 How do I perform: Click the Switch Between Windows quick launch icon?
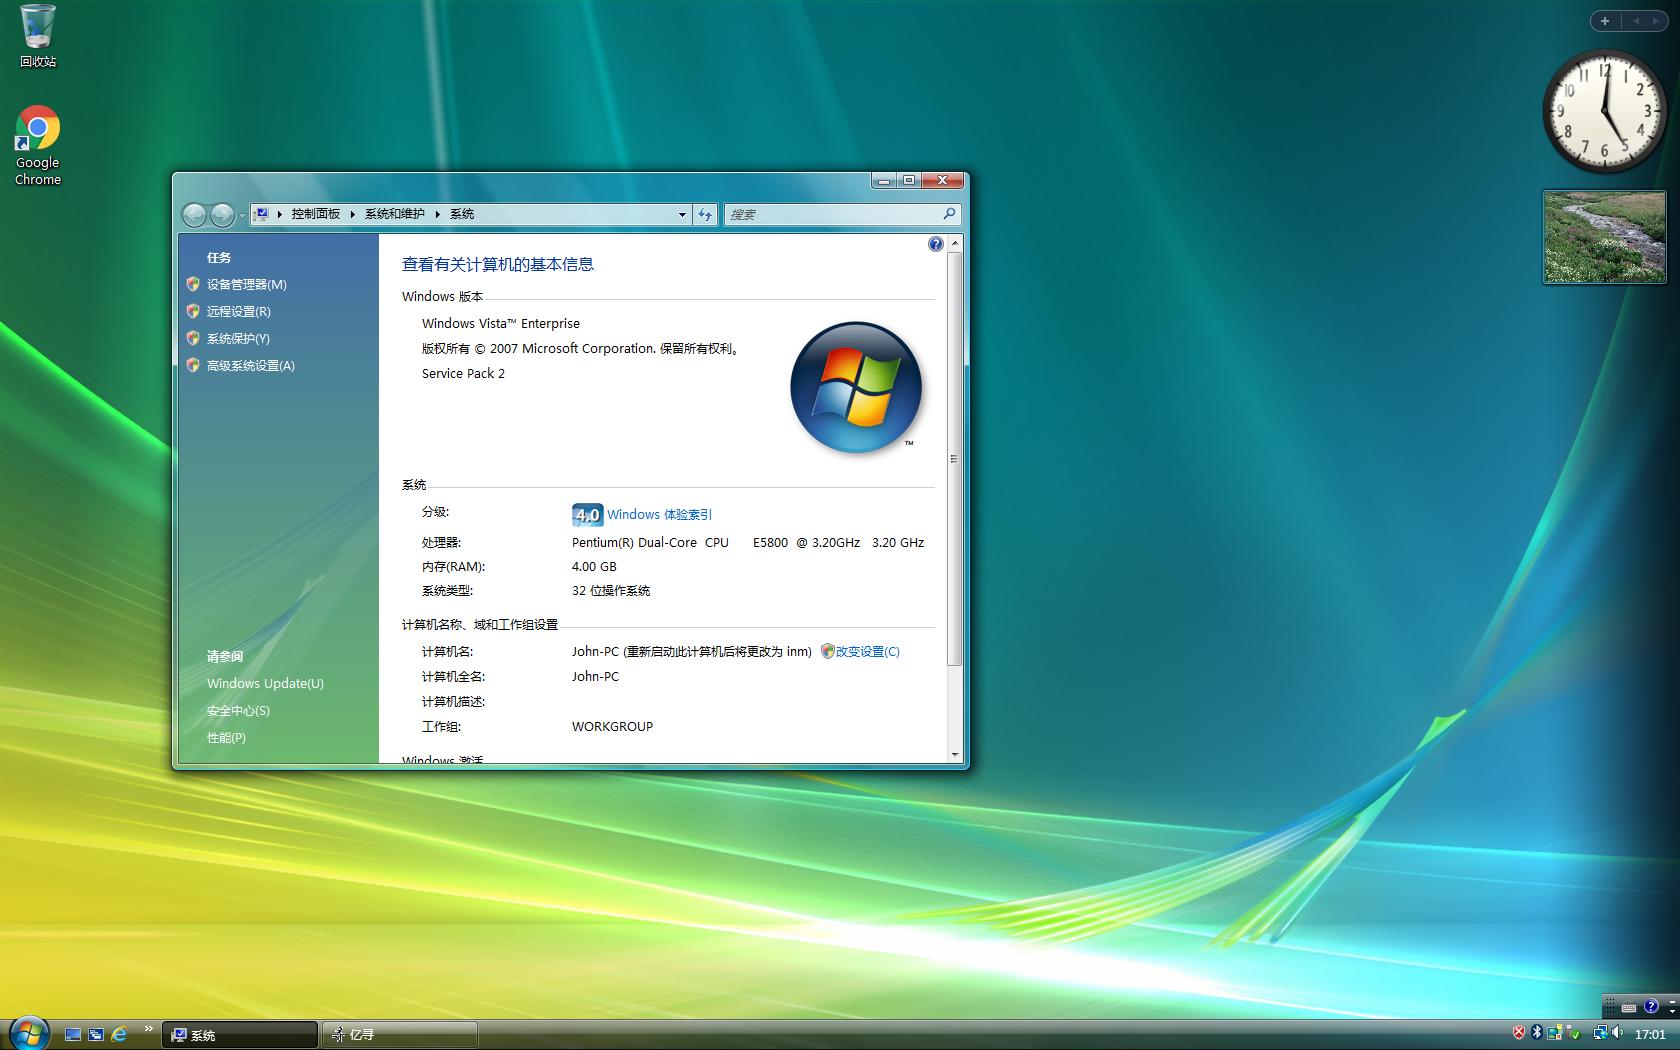96,1035
